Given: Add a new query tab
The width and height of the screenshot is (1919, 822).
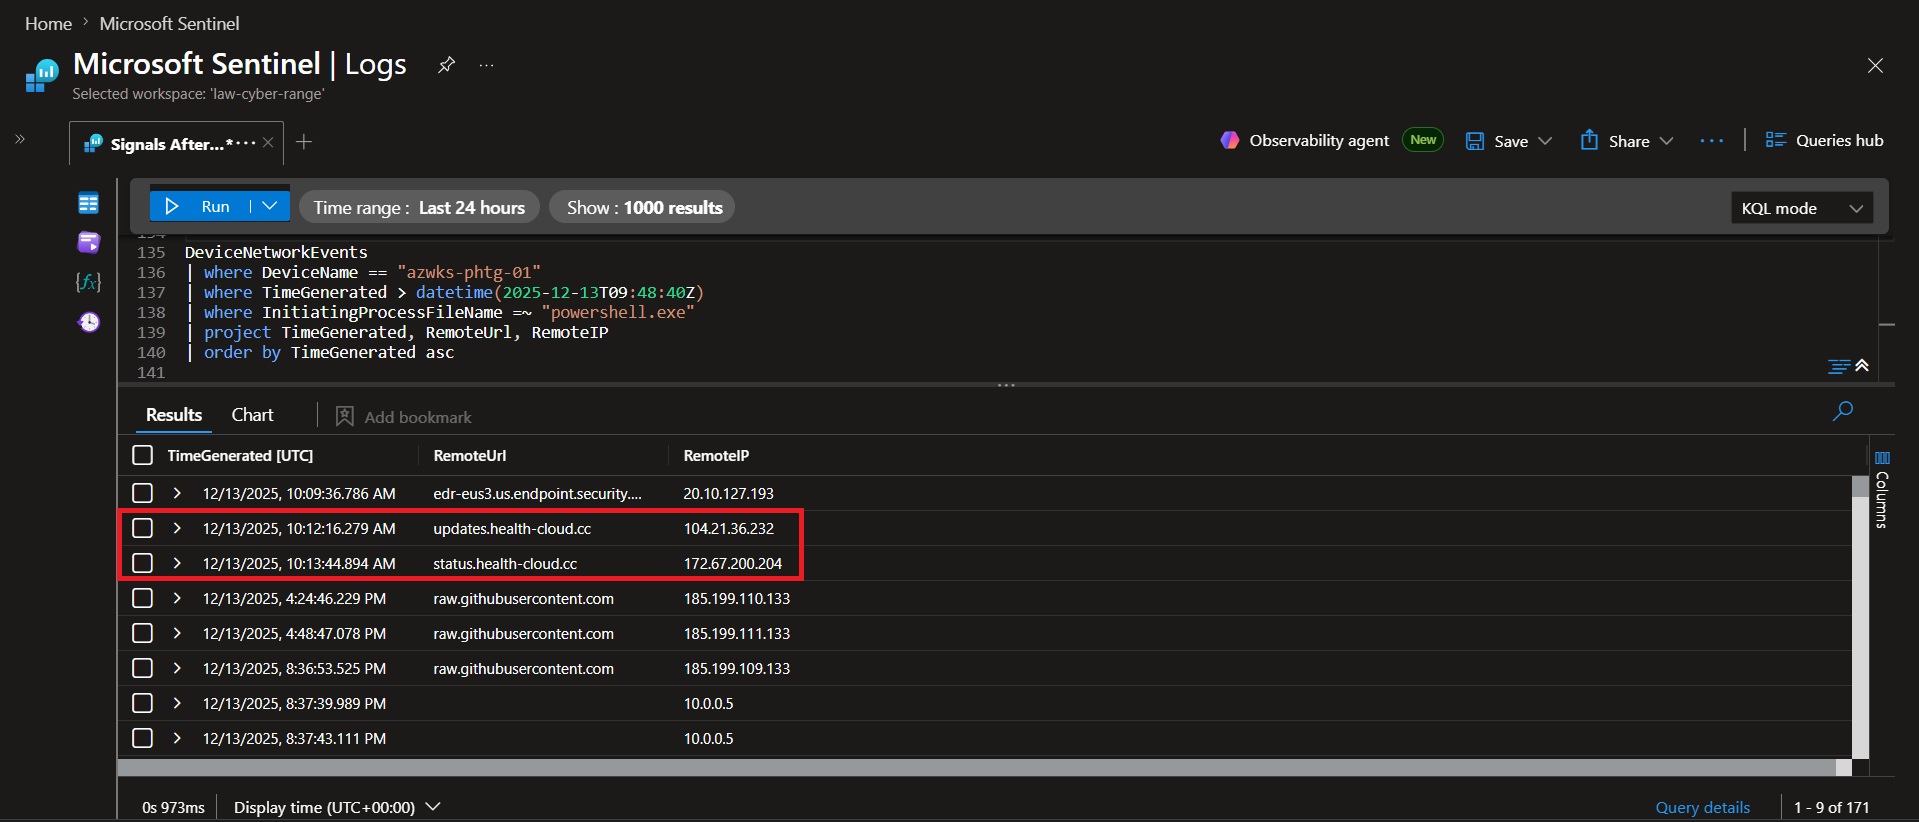Looking at the screenshot, I should point(304,142).
